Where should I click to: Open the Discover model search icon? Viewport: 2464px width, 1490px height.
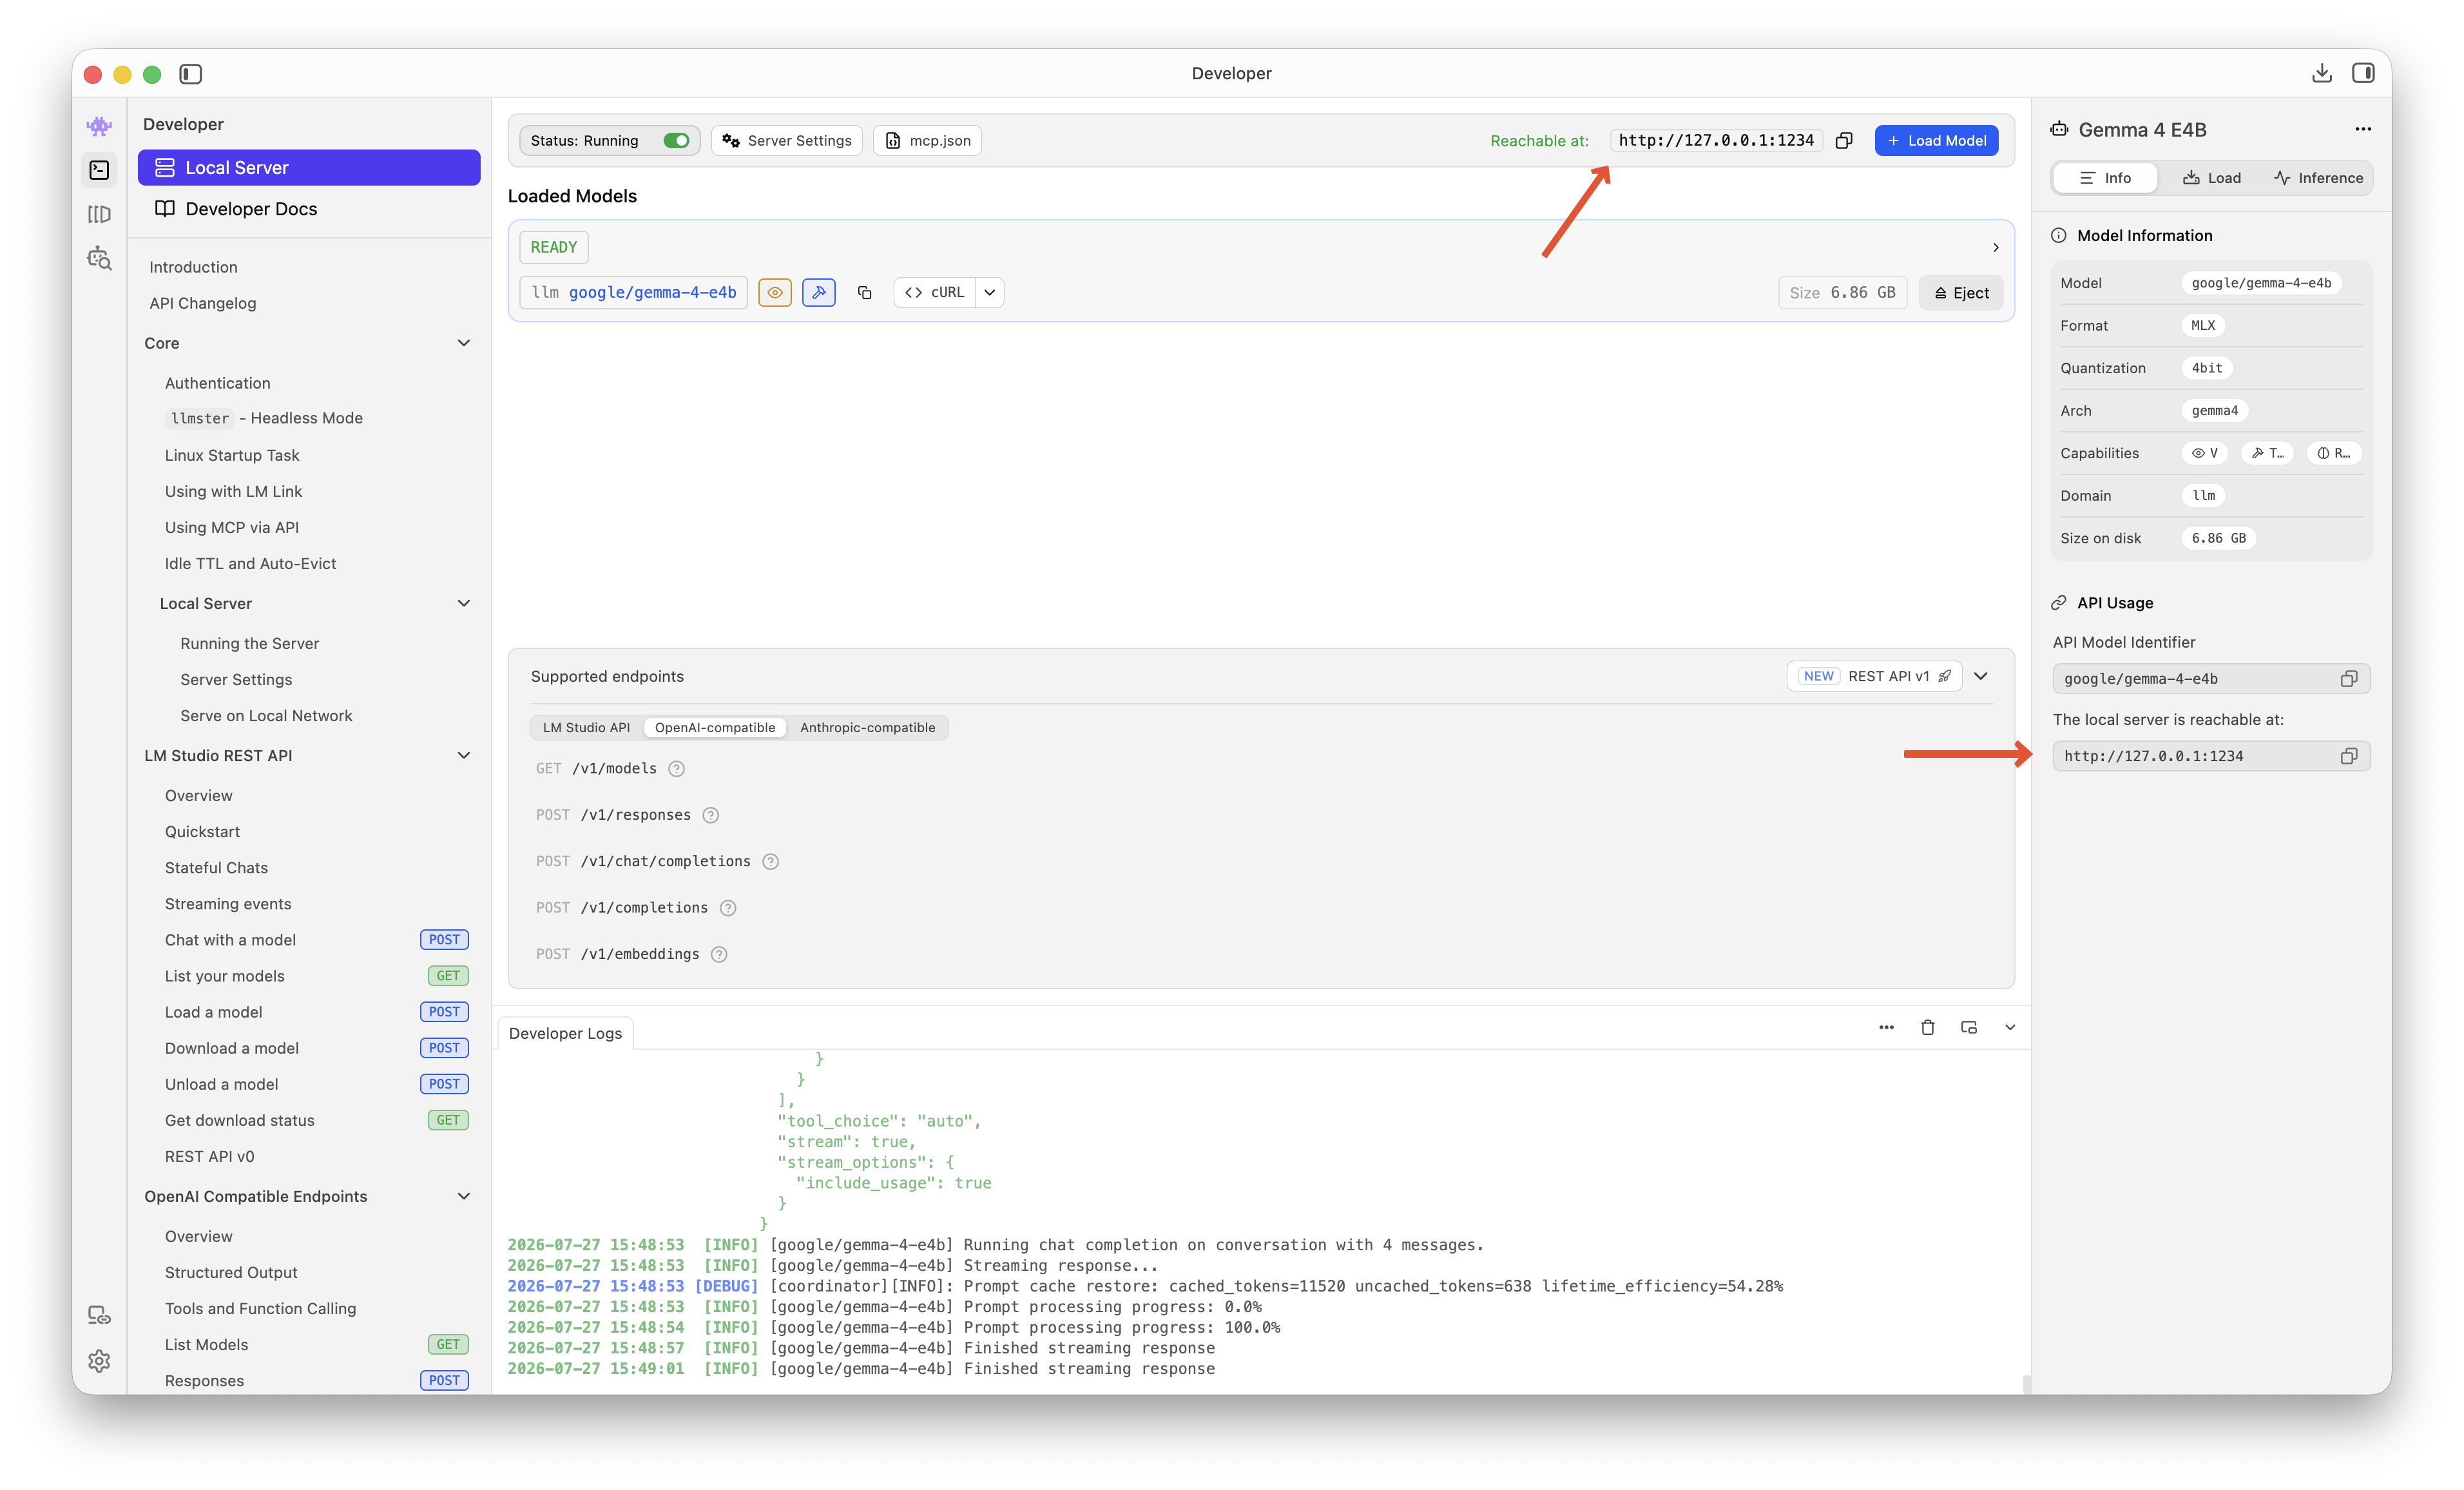[99, 258]
